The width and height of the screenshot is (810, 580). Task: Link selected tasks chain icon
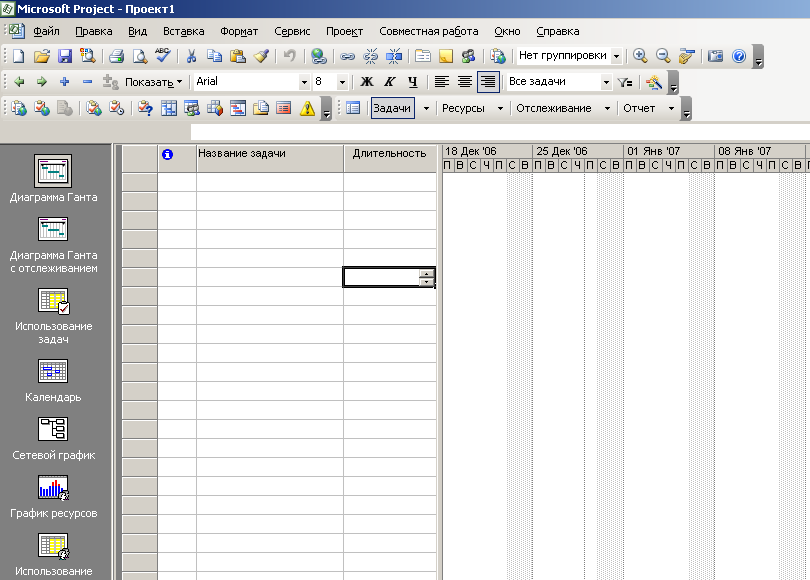(x=347, y=56)
